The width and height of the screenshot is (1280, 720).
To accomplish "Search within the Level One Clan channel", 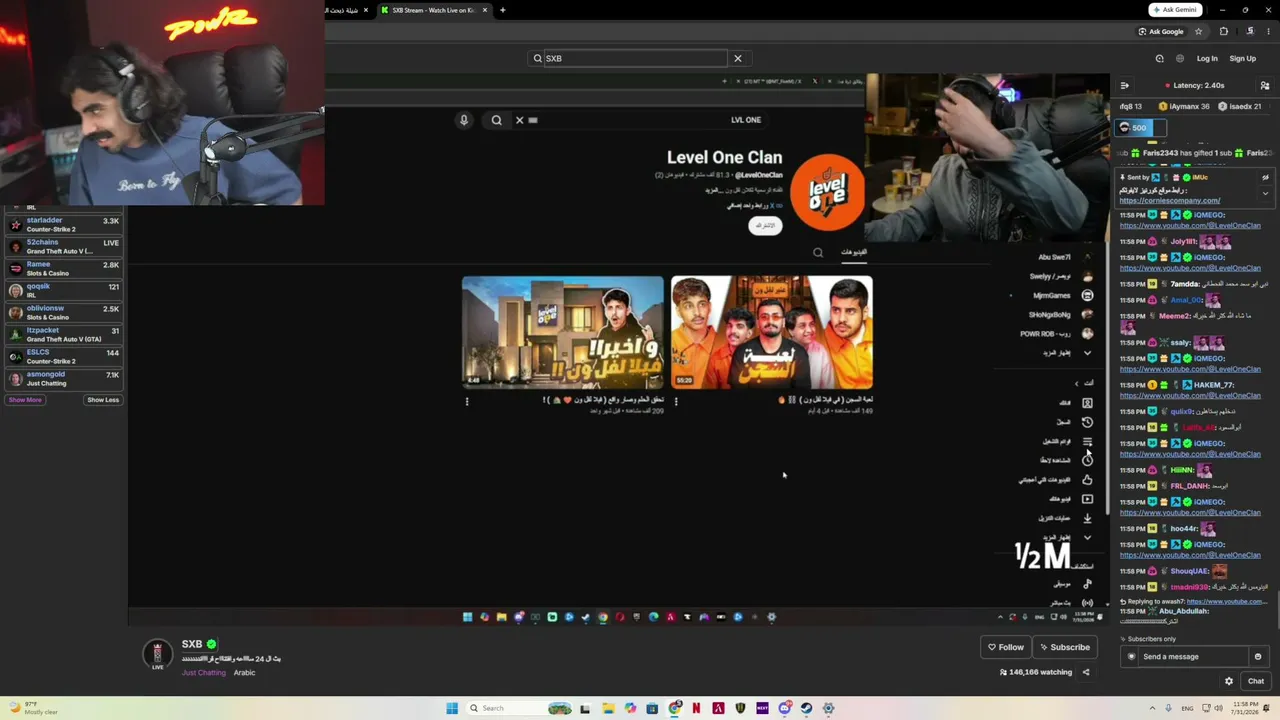I will [x=818, y=252].
